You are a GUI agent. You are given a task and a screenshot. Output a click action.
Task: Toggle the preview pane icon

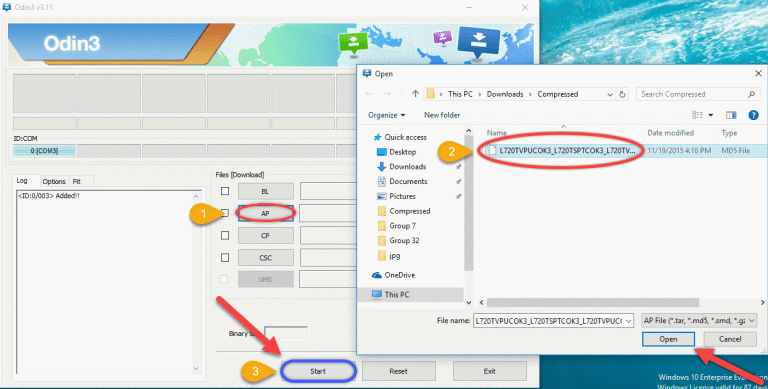(731, 115)
